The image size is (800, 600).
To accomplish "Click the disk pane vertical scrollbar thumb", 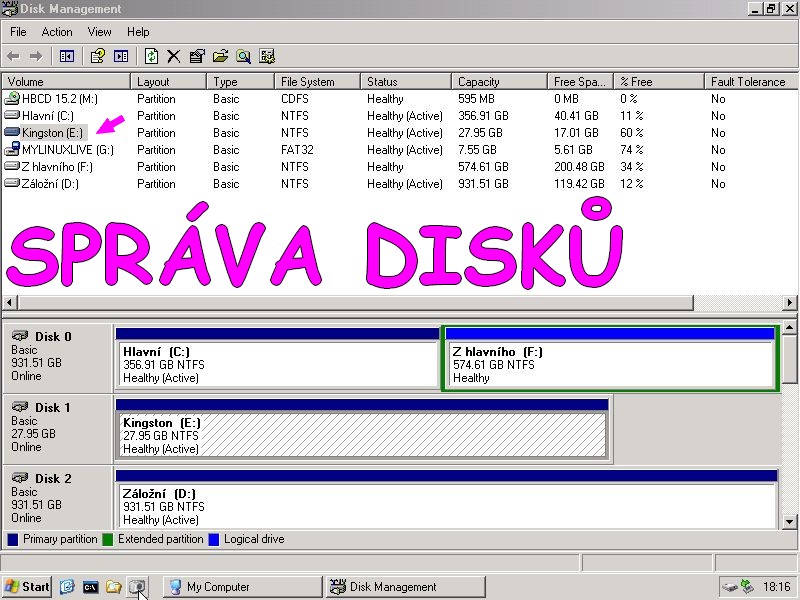I will click(x=789, y=359).
